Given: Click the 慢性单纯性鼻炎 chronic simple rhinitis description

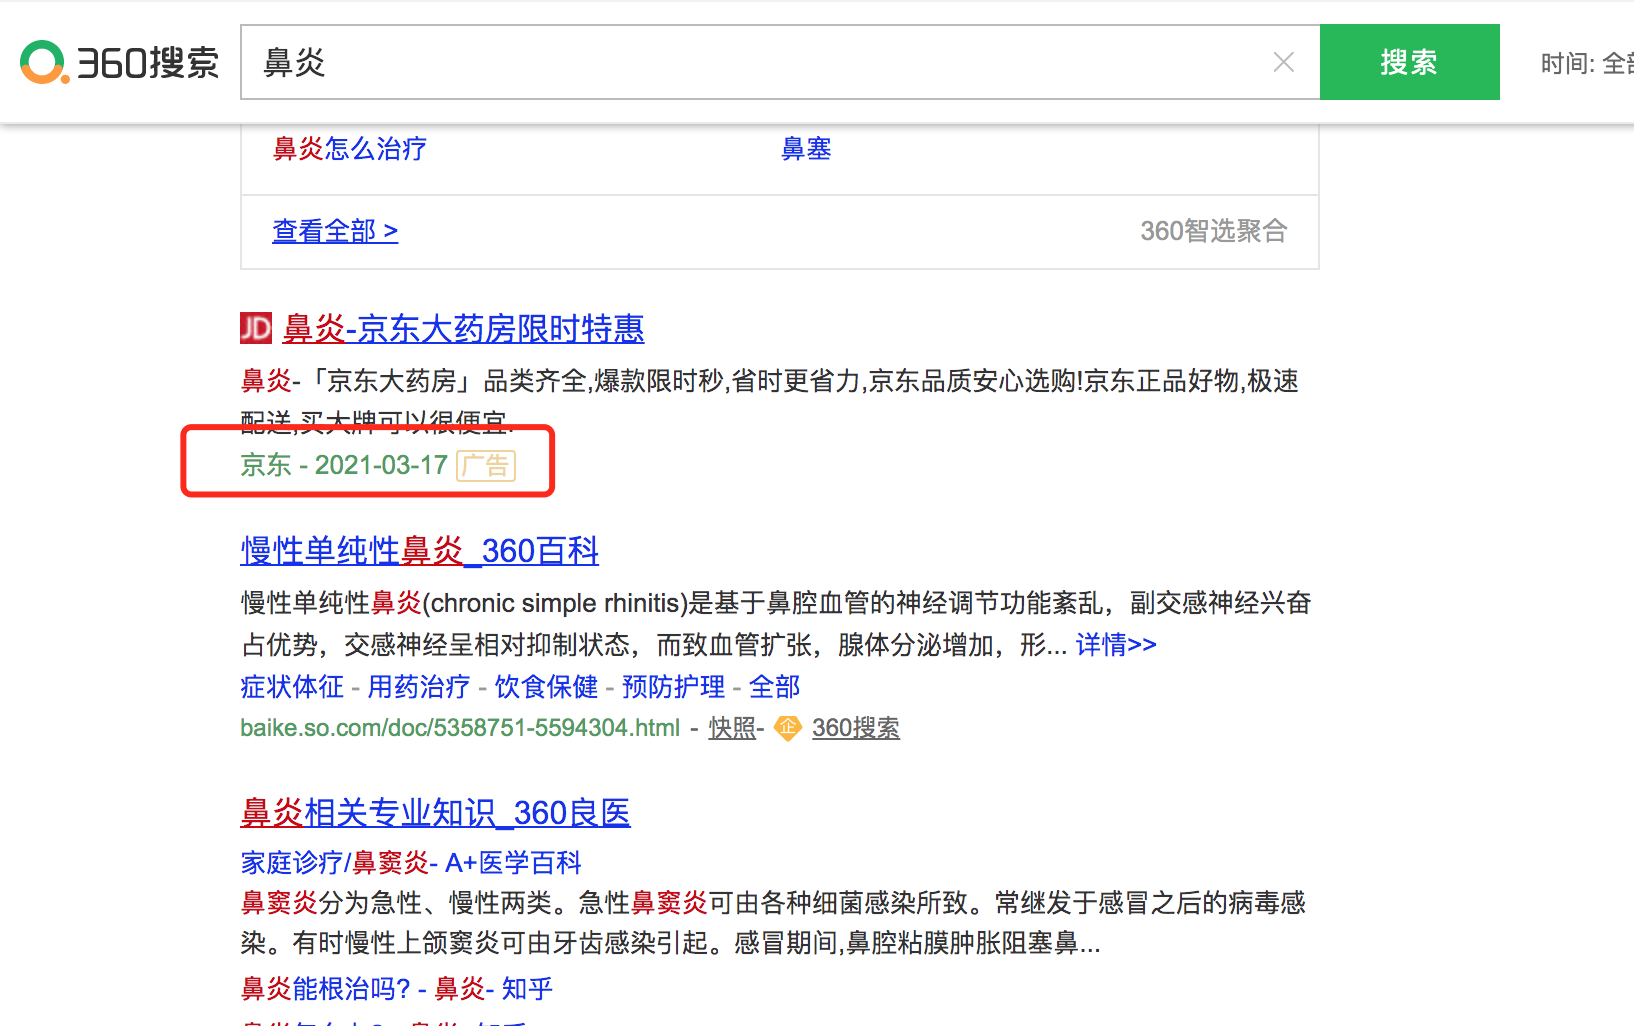Looking at the screenshot, I should (776, 624).
